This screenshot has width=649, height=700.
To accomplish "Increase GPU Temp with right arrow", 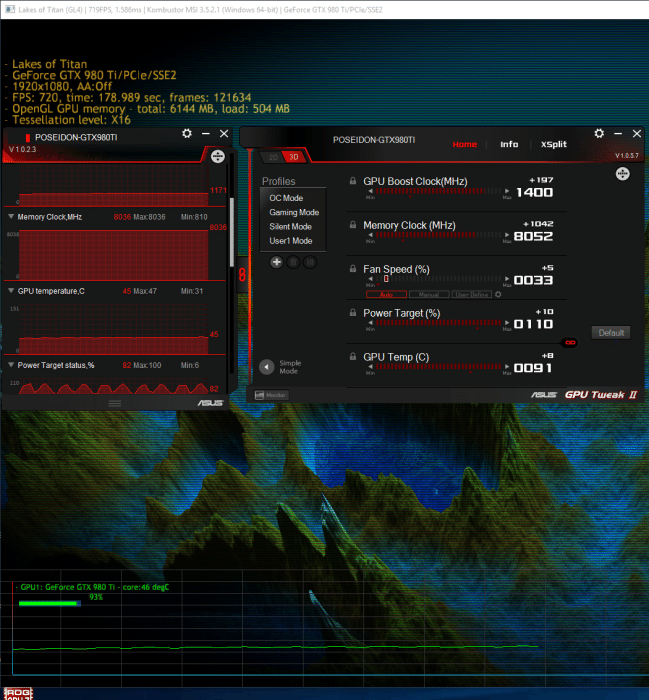I will click(507, 367).
